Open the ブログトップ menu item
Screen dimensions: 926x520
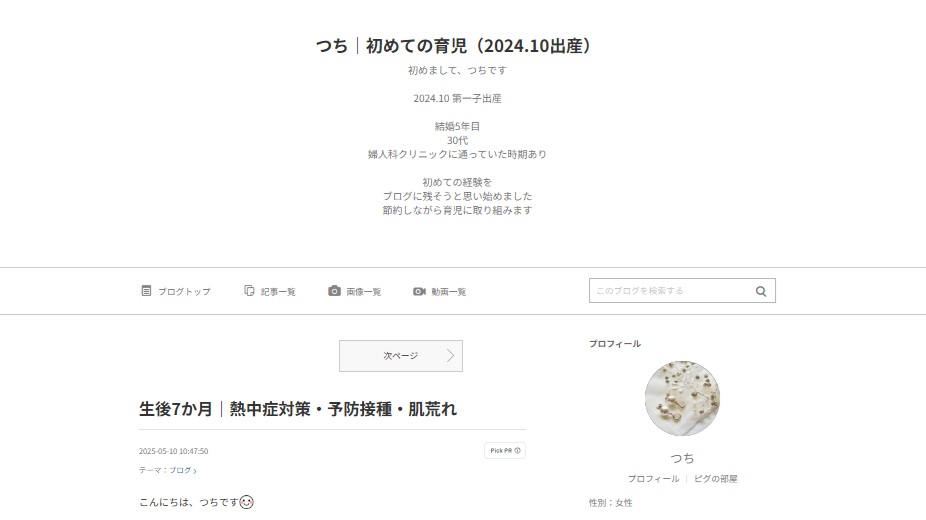pyautogui.click(x=176, y=291)
